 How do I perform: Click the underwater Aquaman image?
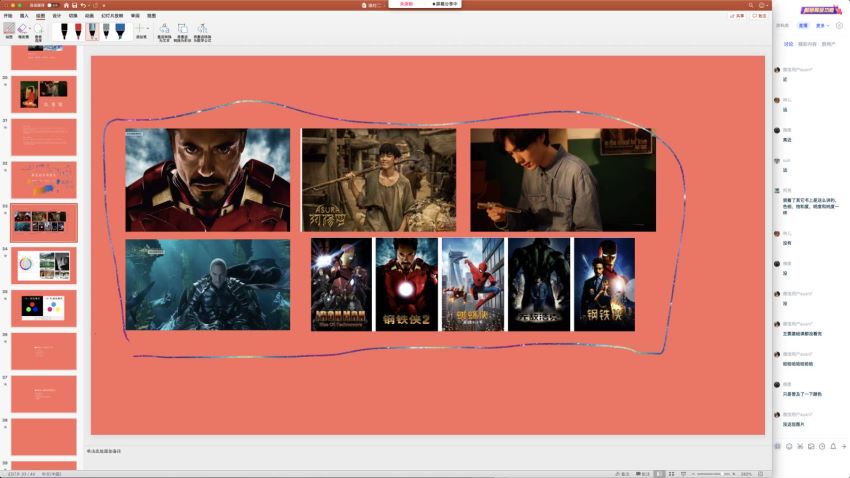point(208,285)
